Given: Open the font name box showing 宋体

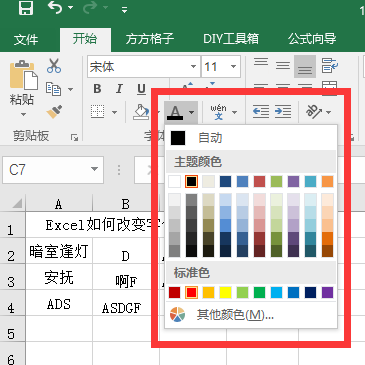Looking at the screenshot, I should point(144,67).
